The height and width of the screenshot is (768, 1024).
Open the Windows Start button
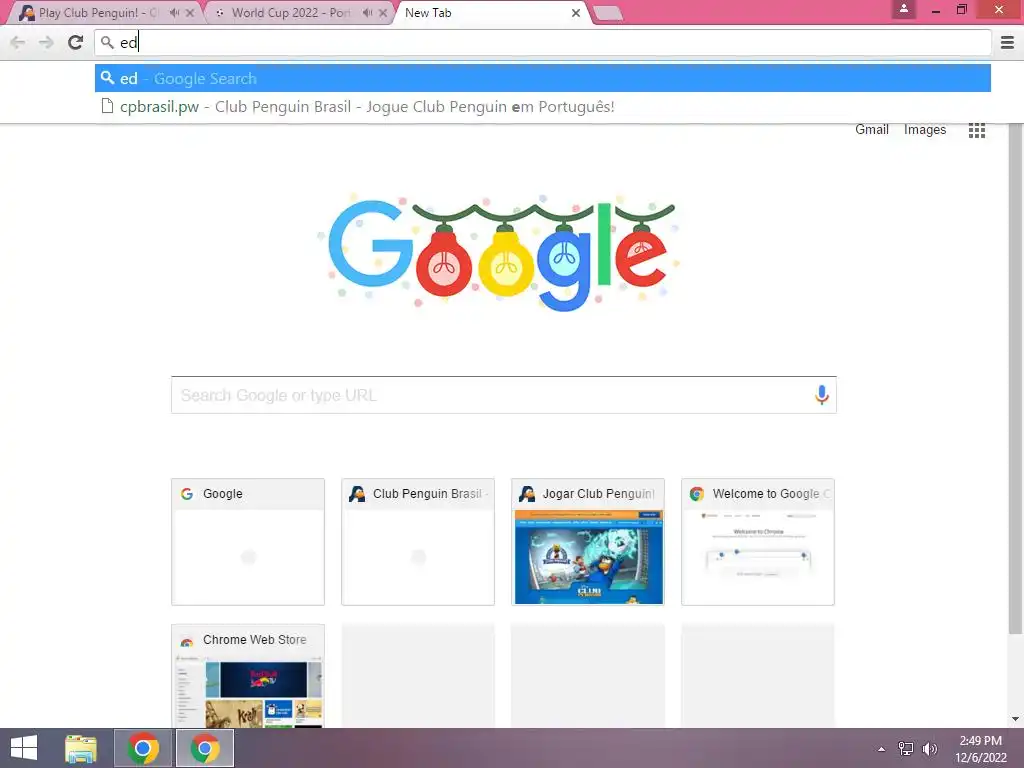click(24, 748)
